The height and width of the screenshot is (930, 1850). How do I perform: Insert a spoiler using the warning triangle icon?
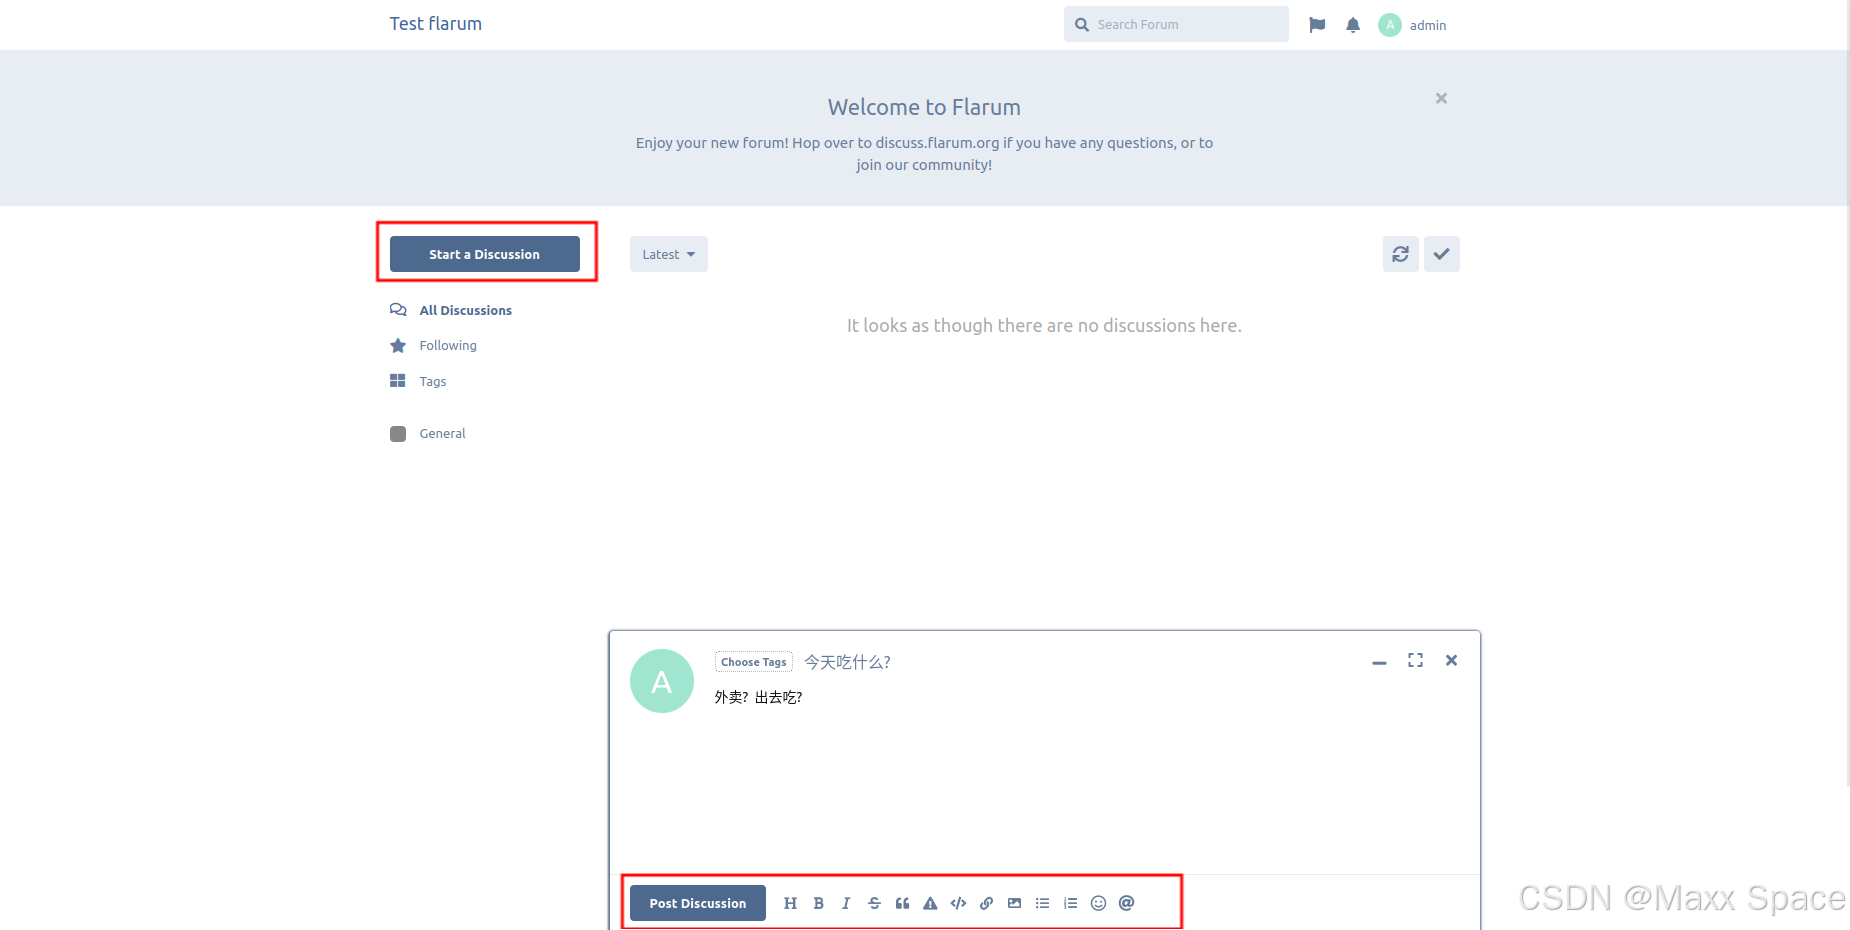point(930,903)
